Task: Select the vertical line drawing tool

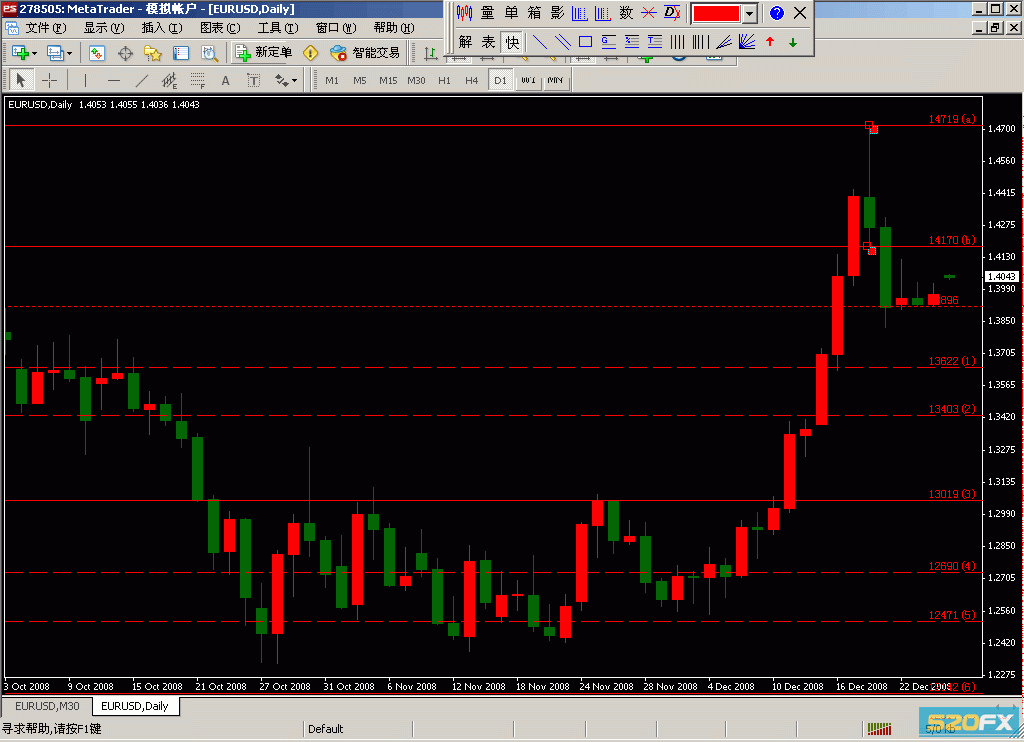Action: (x=85, y=80)
